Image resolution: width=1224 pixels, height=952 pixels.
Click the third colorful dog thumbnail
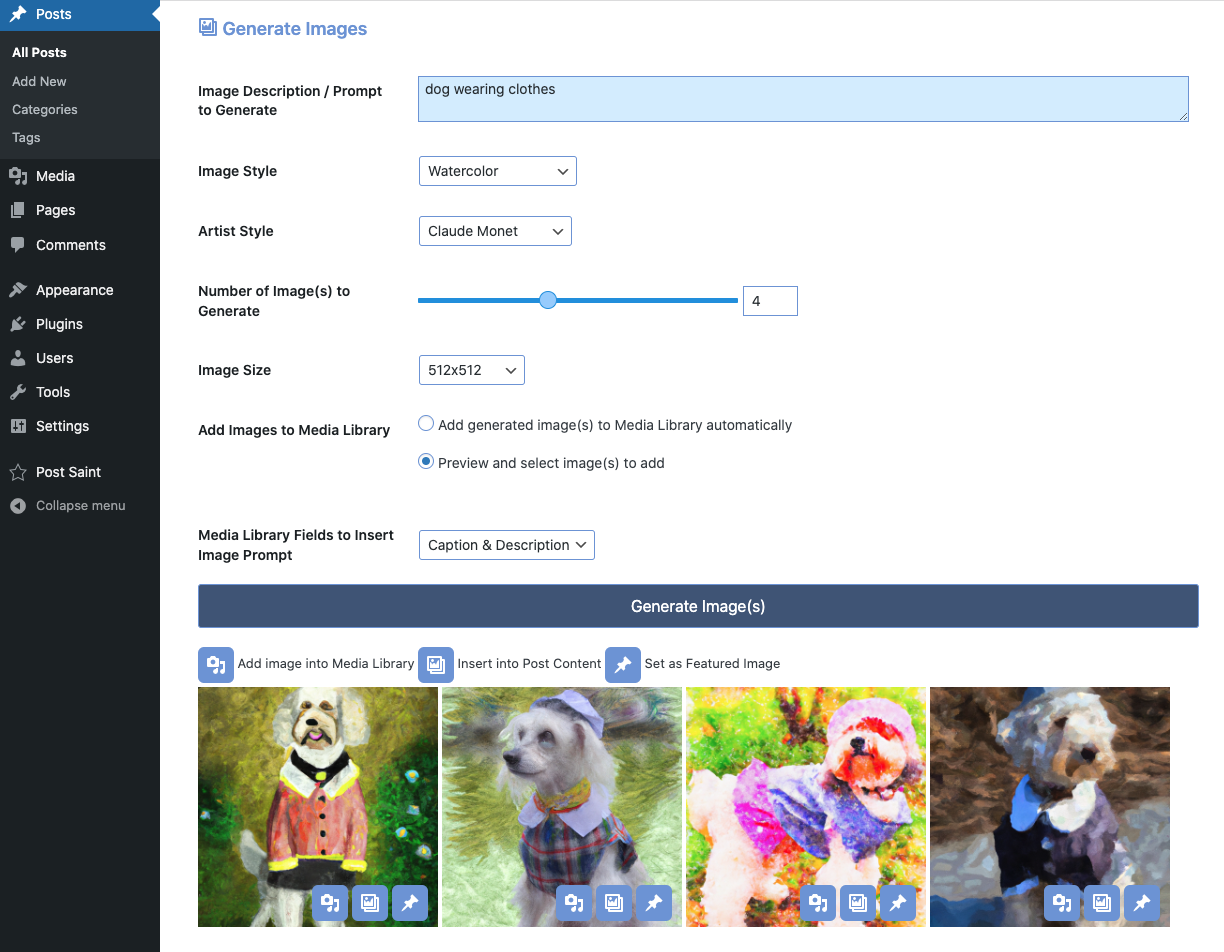tap(806, 807)
